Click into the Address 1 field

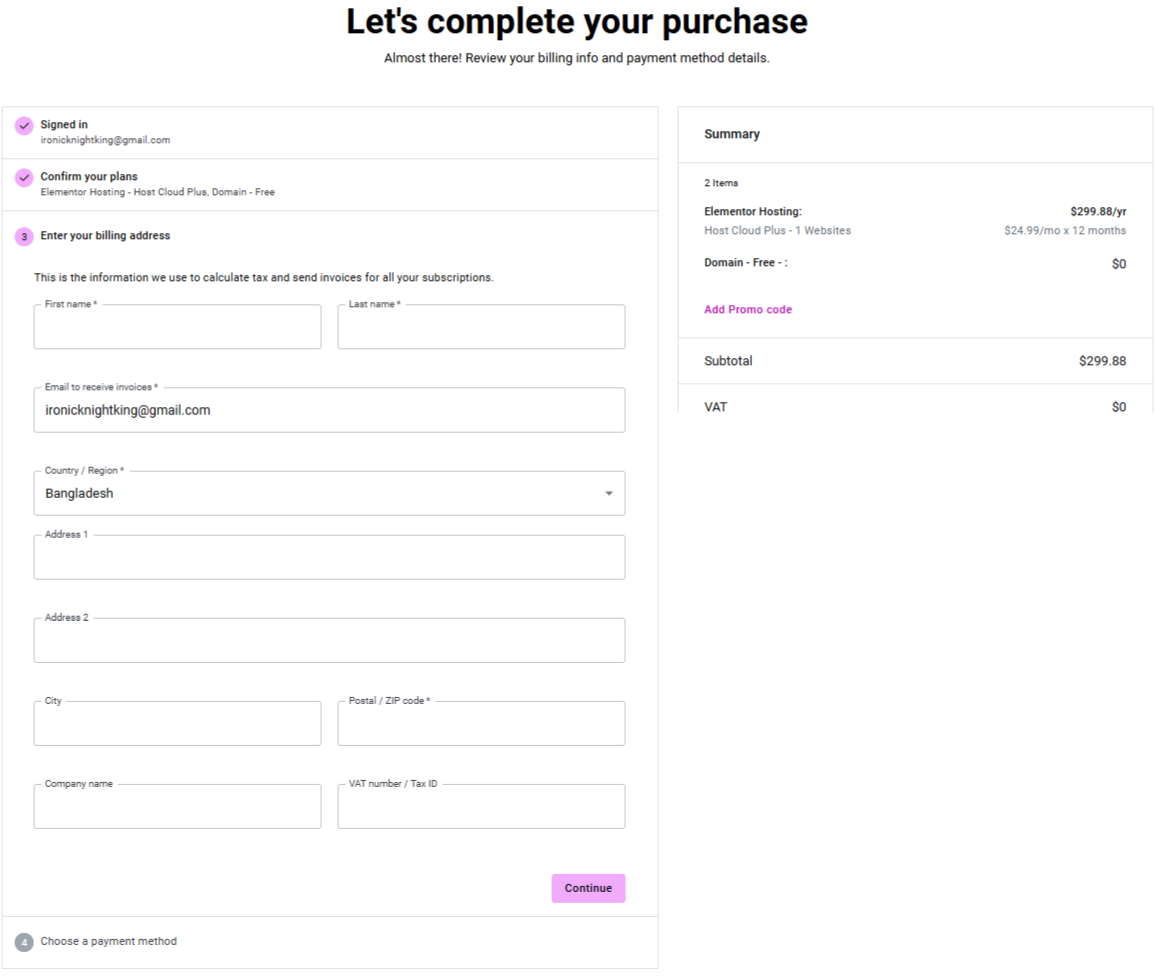click(329, 557)
